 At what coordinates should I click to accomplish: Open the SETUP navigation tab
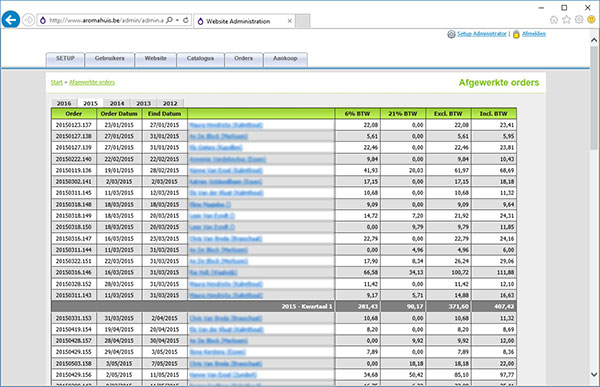click(65, 59)
